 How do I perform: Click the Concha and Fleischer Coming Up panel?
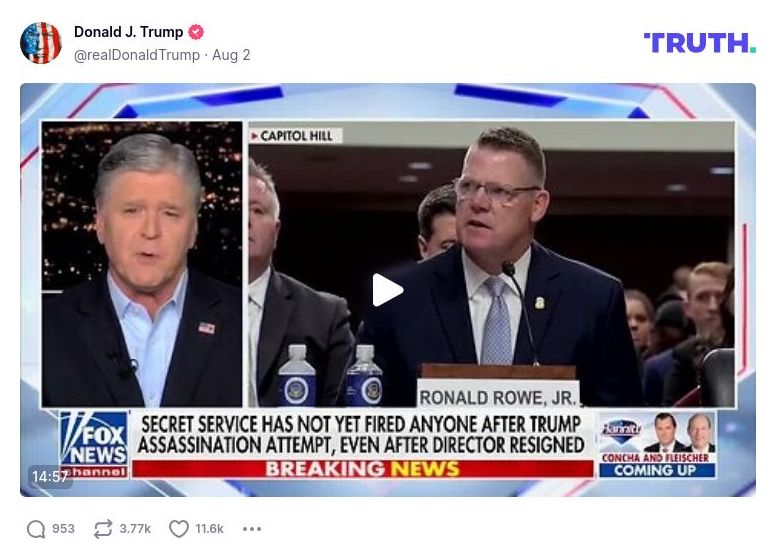pyautogui.click(x=658, y=445)
